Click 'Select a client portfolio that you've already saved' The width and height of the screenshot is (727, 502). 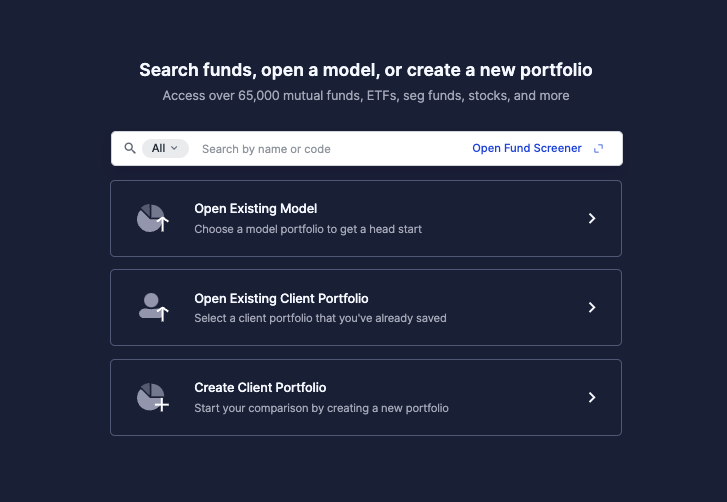[x=320, y=318]
